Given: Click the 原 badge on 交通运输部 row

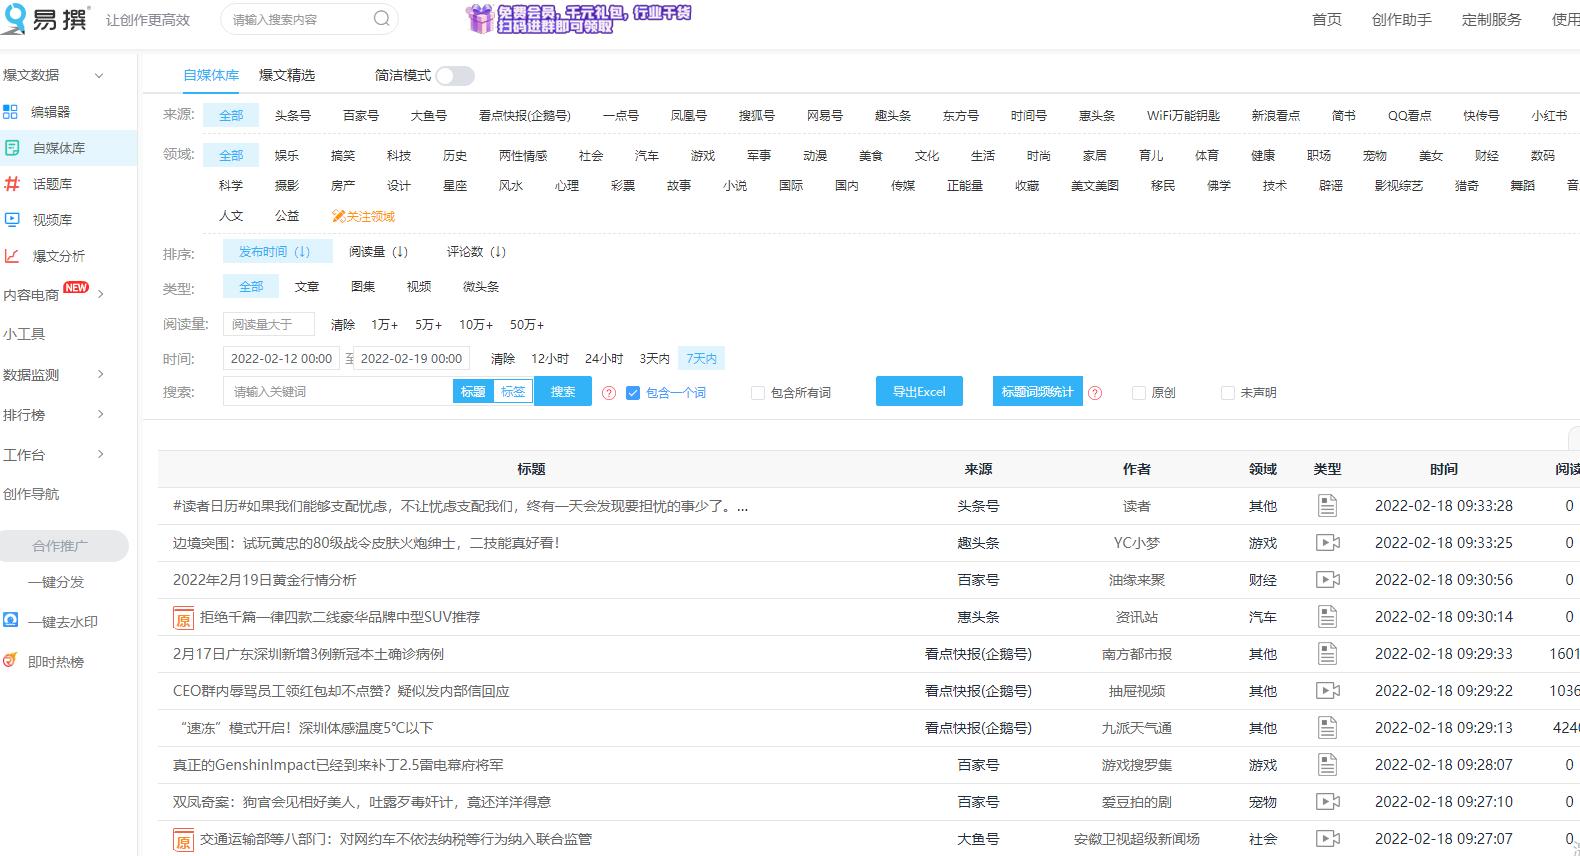Looking at the screenshot, I should coord(183,840).
